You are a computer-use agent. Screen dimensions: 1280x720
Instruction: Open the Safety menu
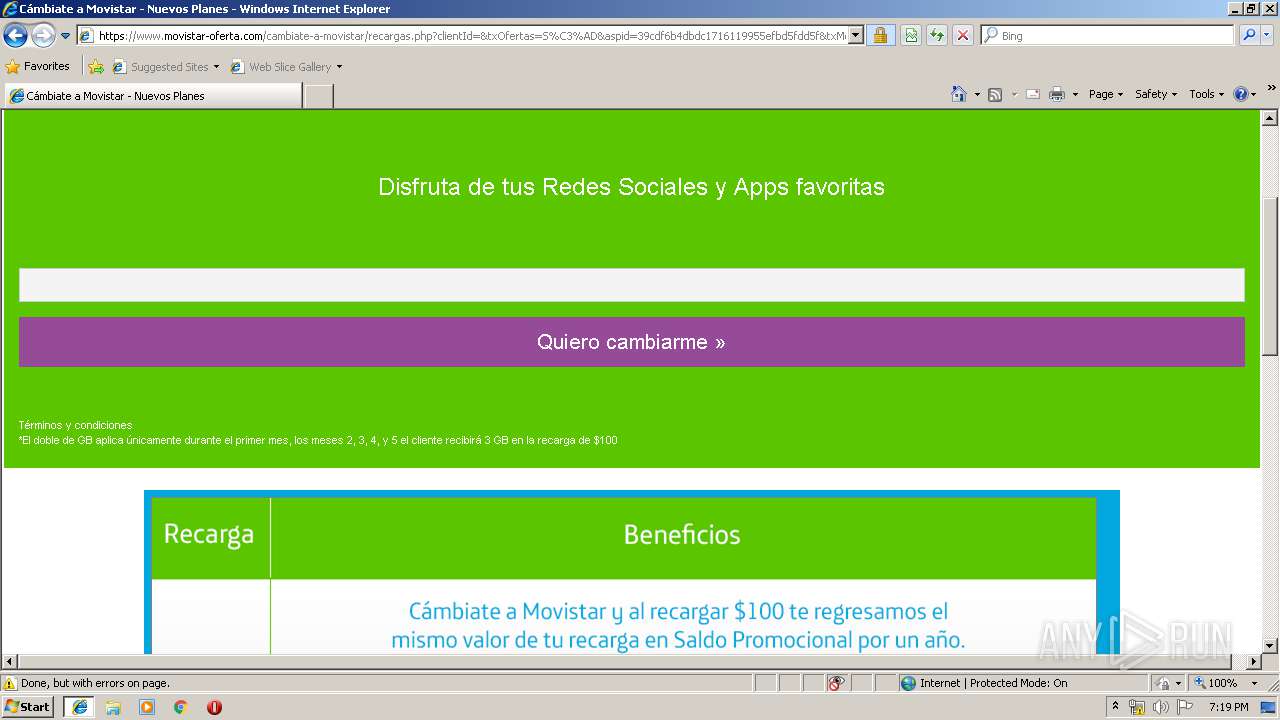1156,94
